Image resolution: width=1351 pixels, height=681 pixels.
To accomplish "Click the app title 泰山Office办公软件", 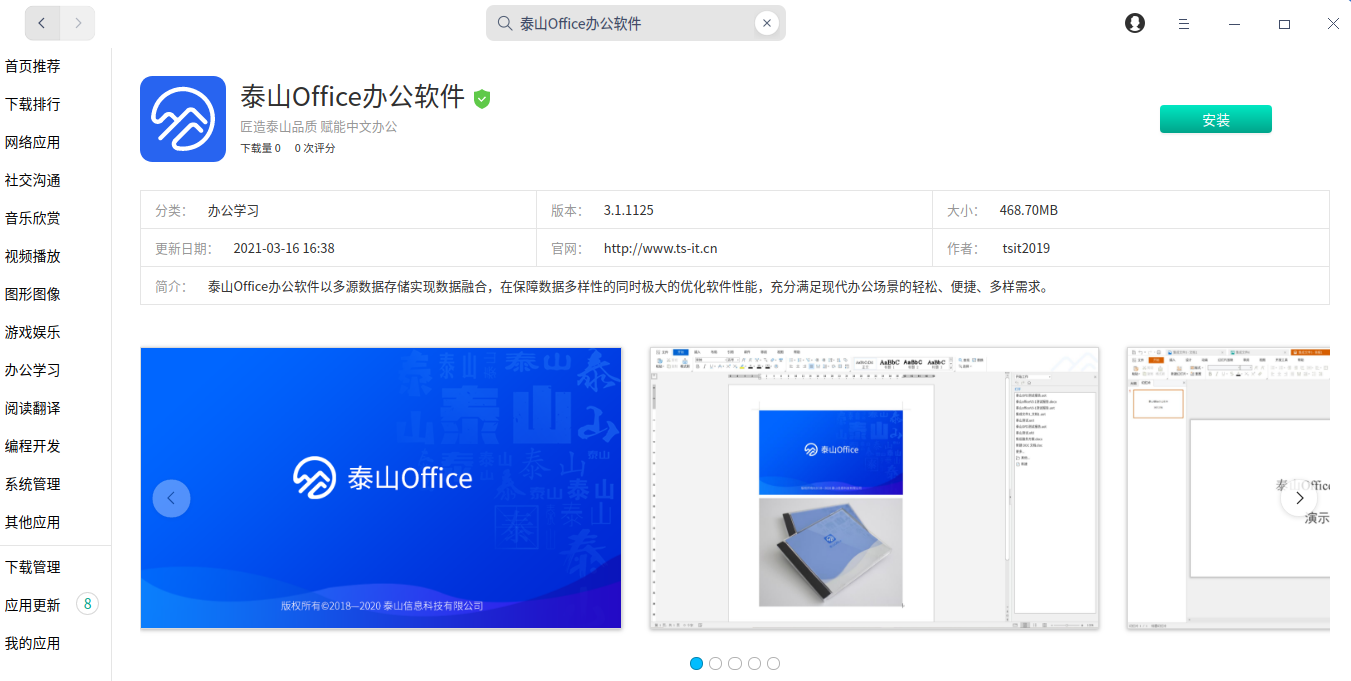I will click(x=353, y=97).
